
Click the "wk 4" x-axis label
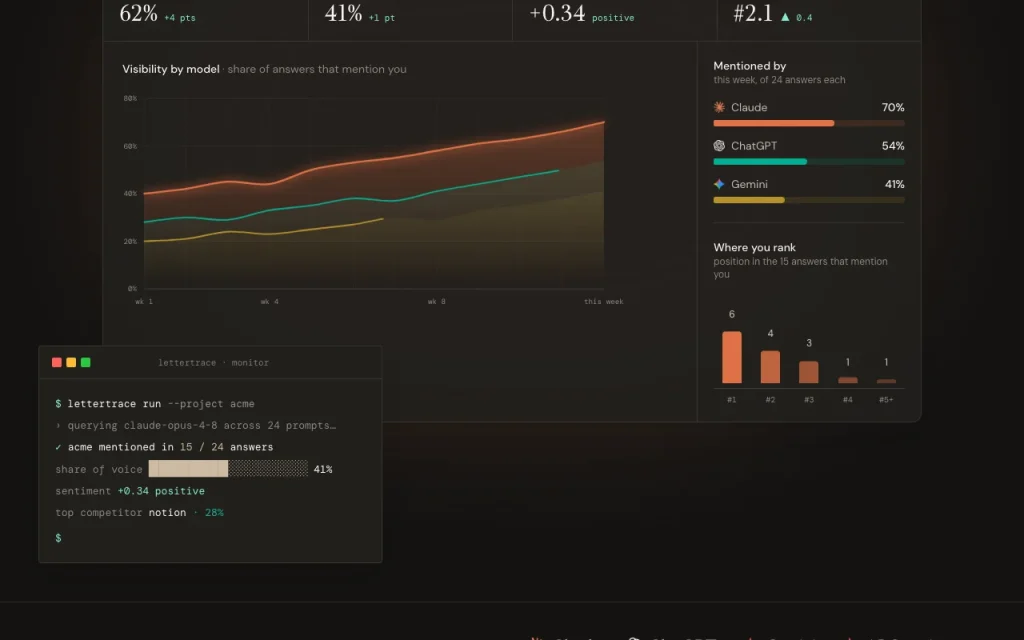point(270,302)
